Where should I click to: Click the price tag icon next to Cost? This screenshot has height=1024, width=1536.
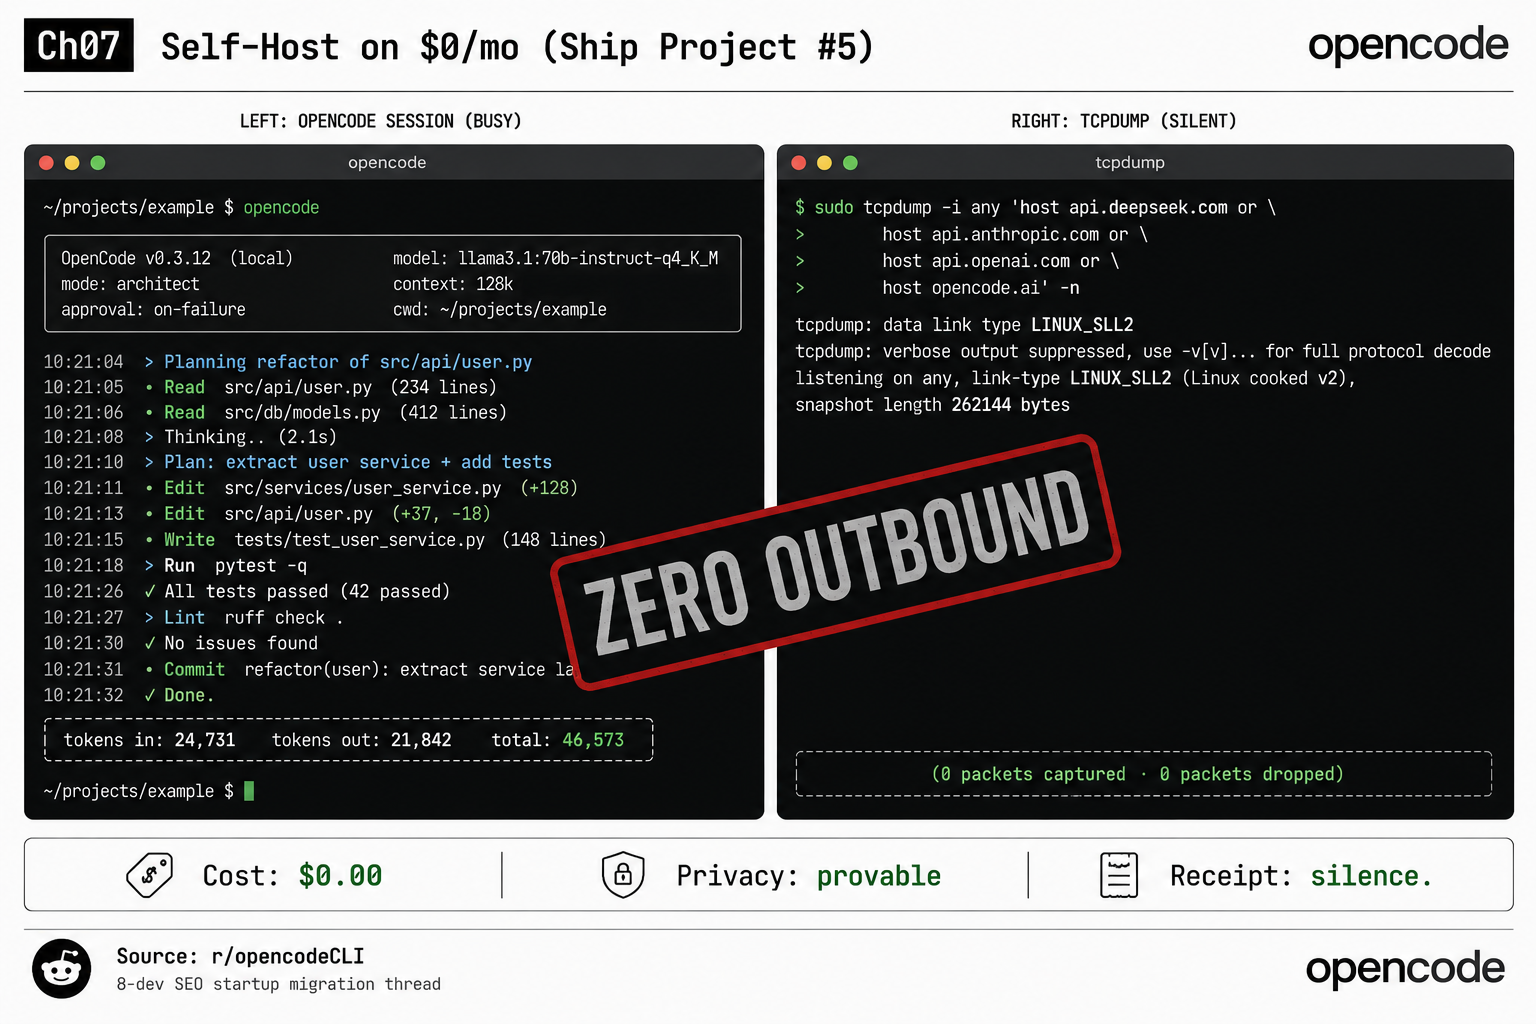click(x=150, y=875)
